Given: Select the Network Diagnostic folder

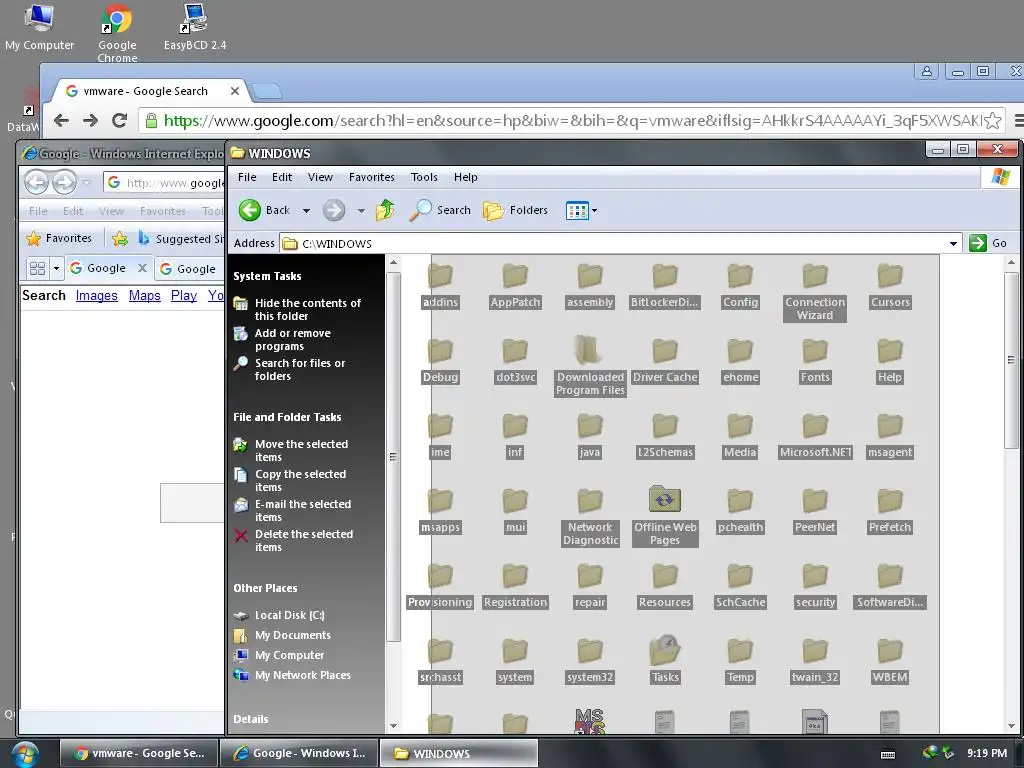Looking at the screenshot, I should 590,502.
